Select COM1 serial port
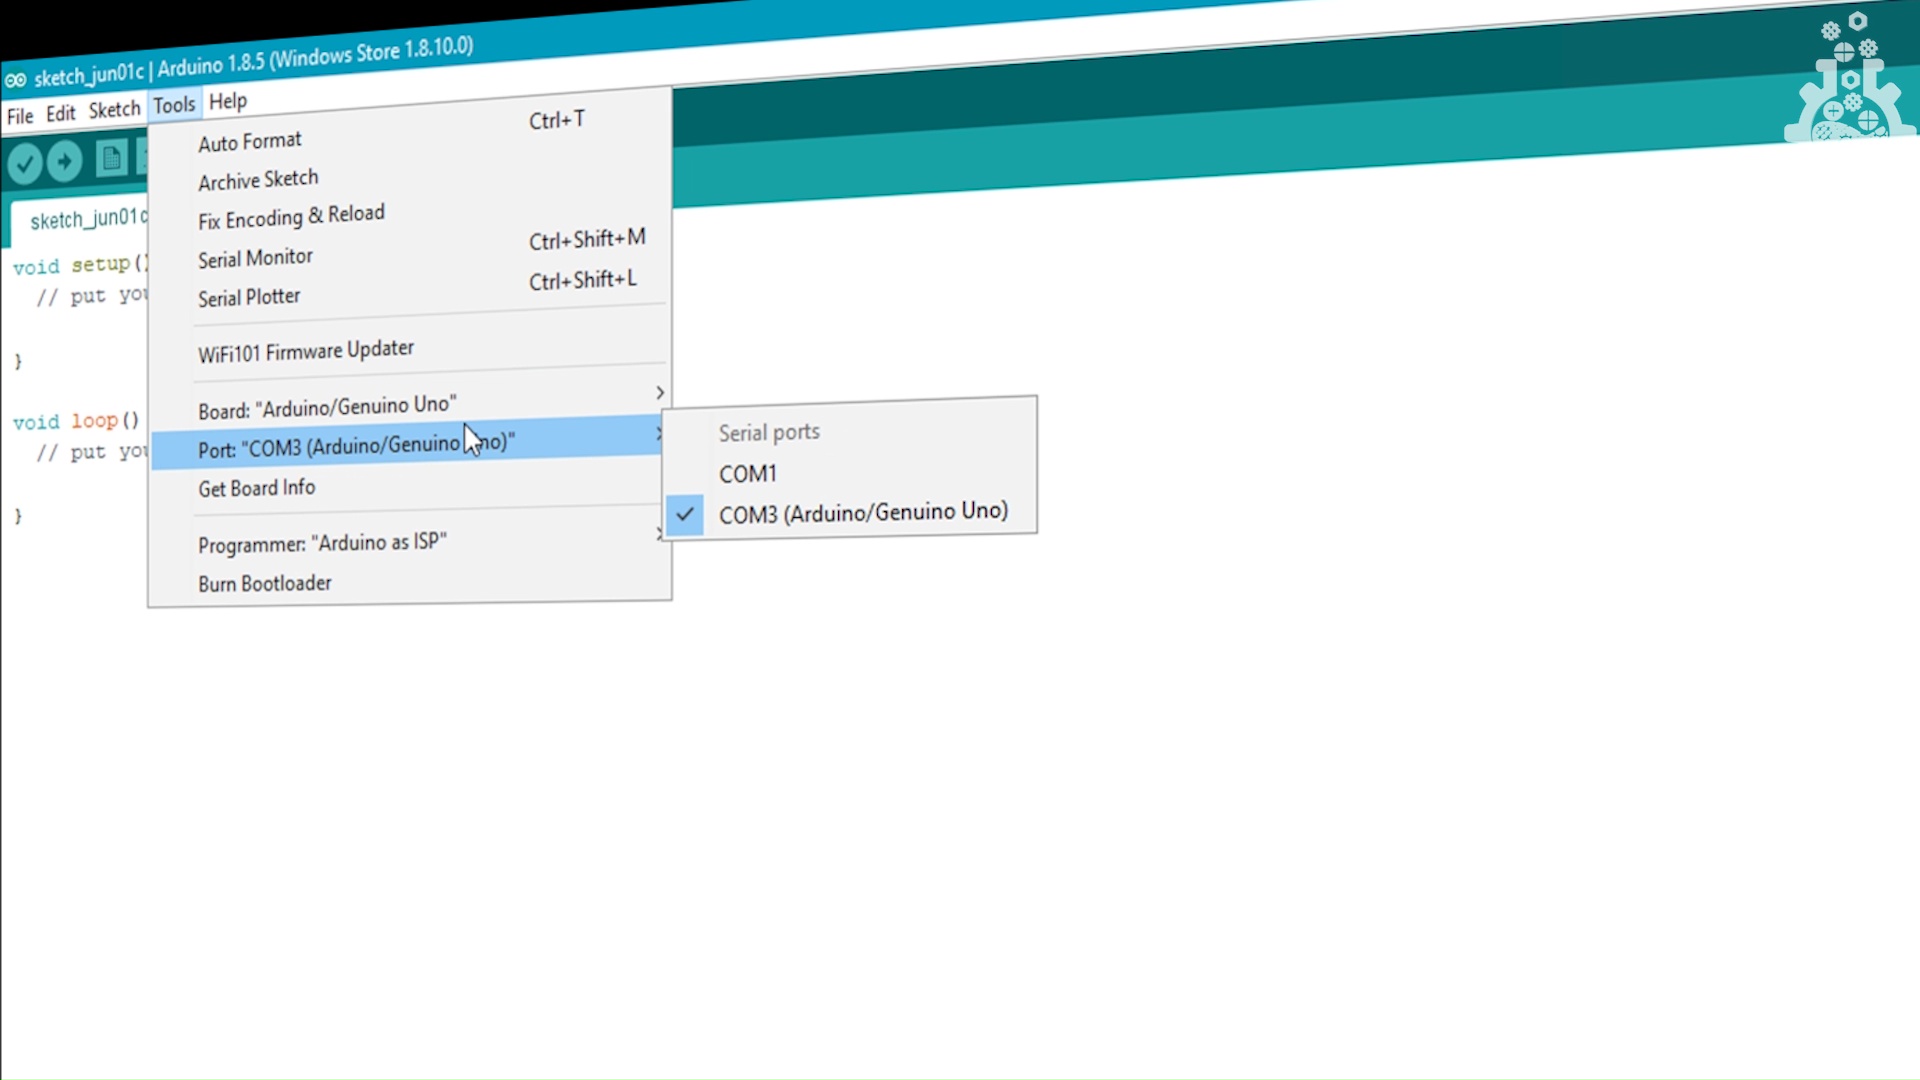Image resolution: width=1920 pixels, height=1080 pixels. 850,473
